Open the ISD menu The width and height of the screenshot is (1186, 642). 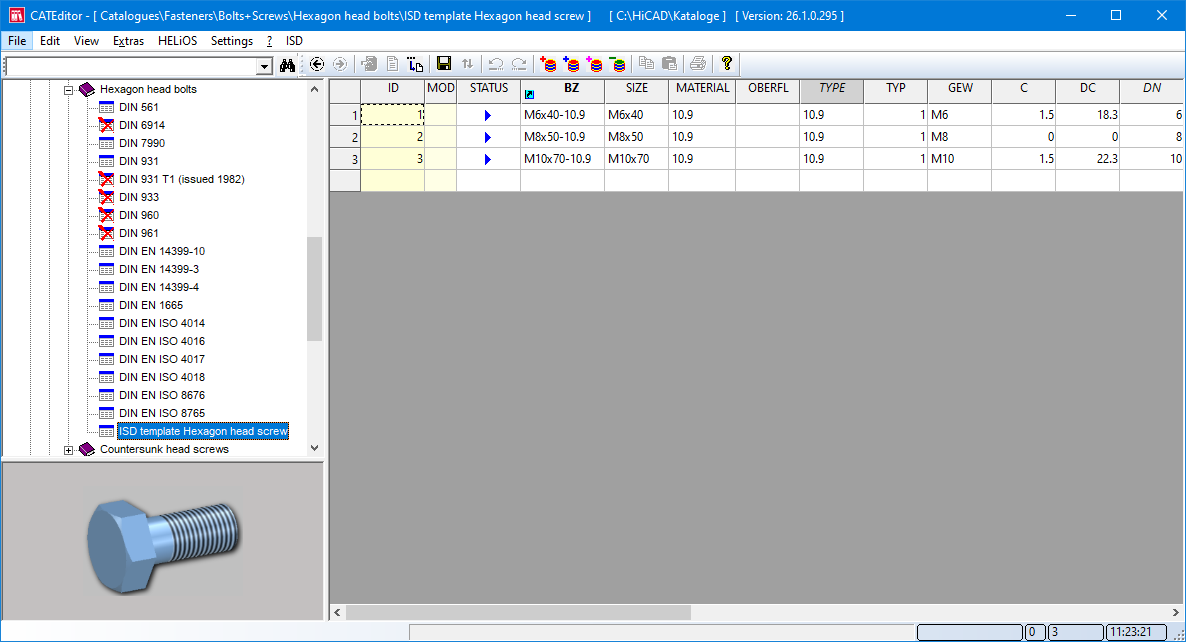click(294, 41)
